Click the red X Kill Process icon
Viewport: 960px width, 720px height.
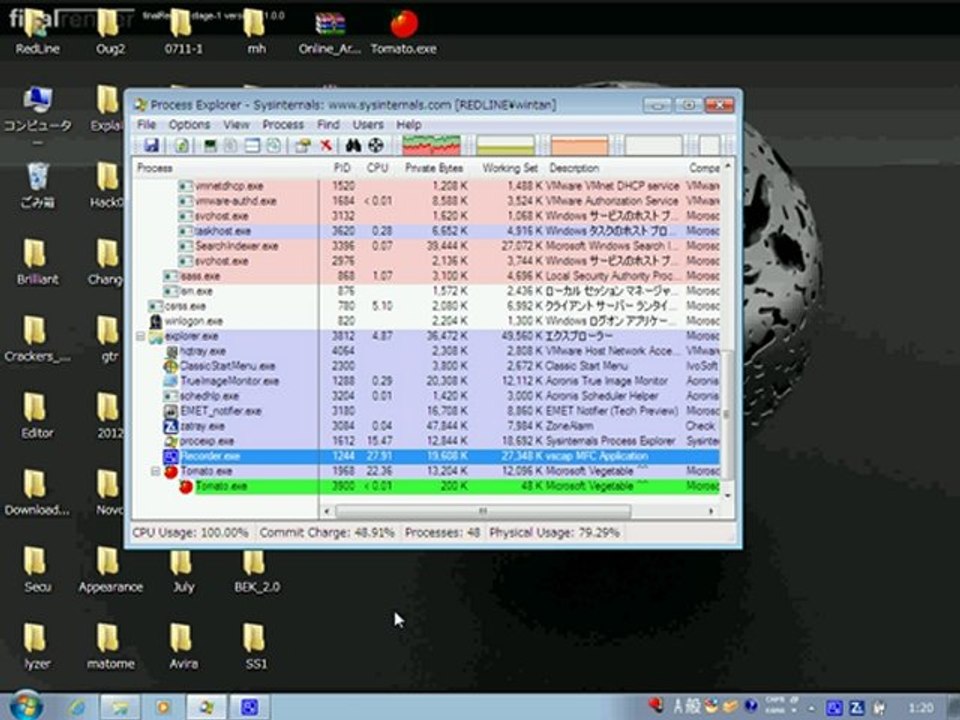coord(326,145)
